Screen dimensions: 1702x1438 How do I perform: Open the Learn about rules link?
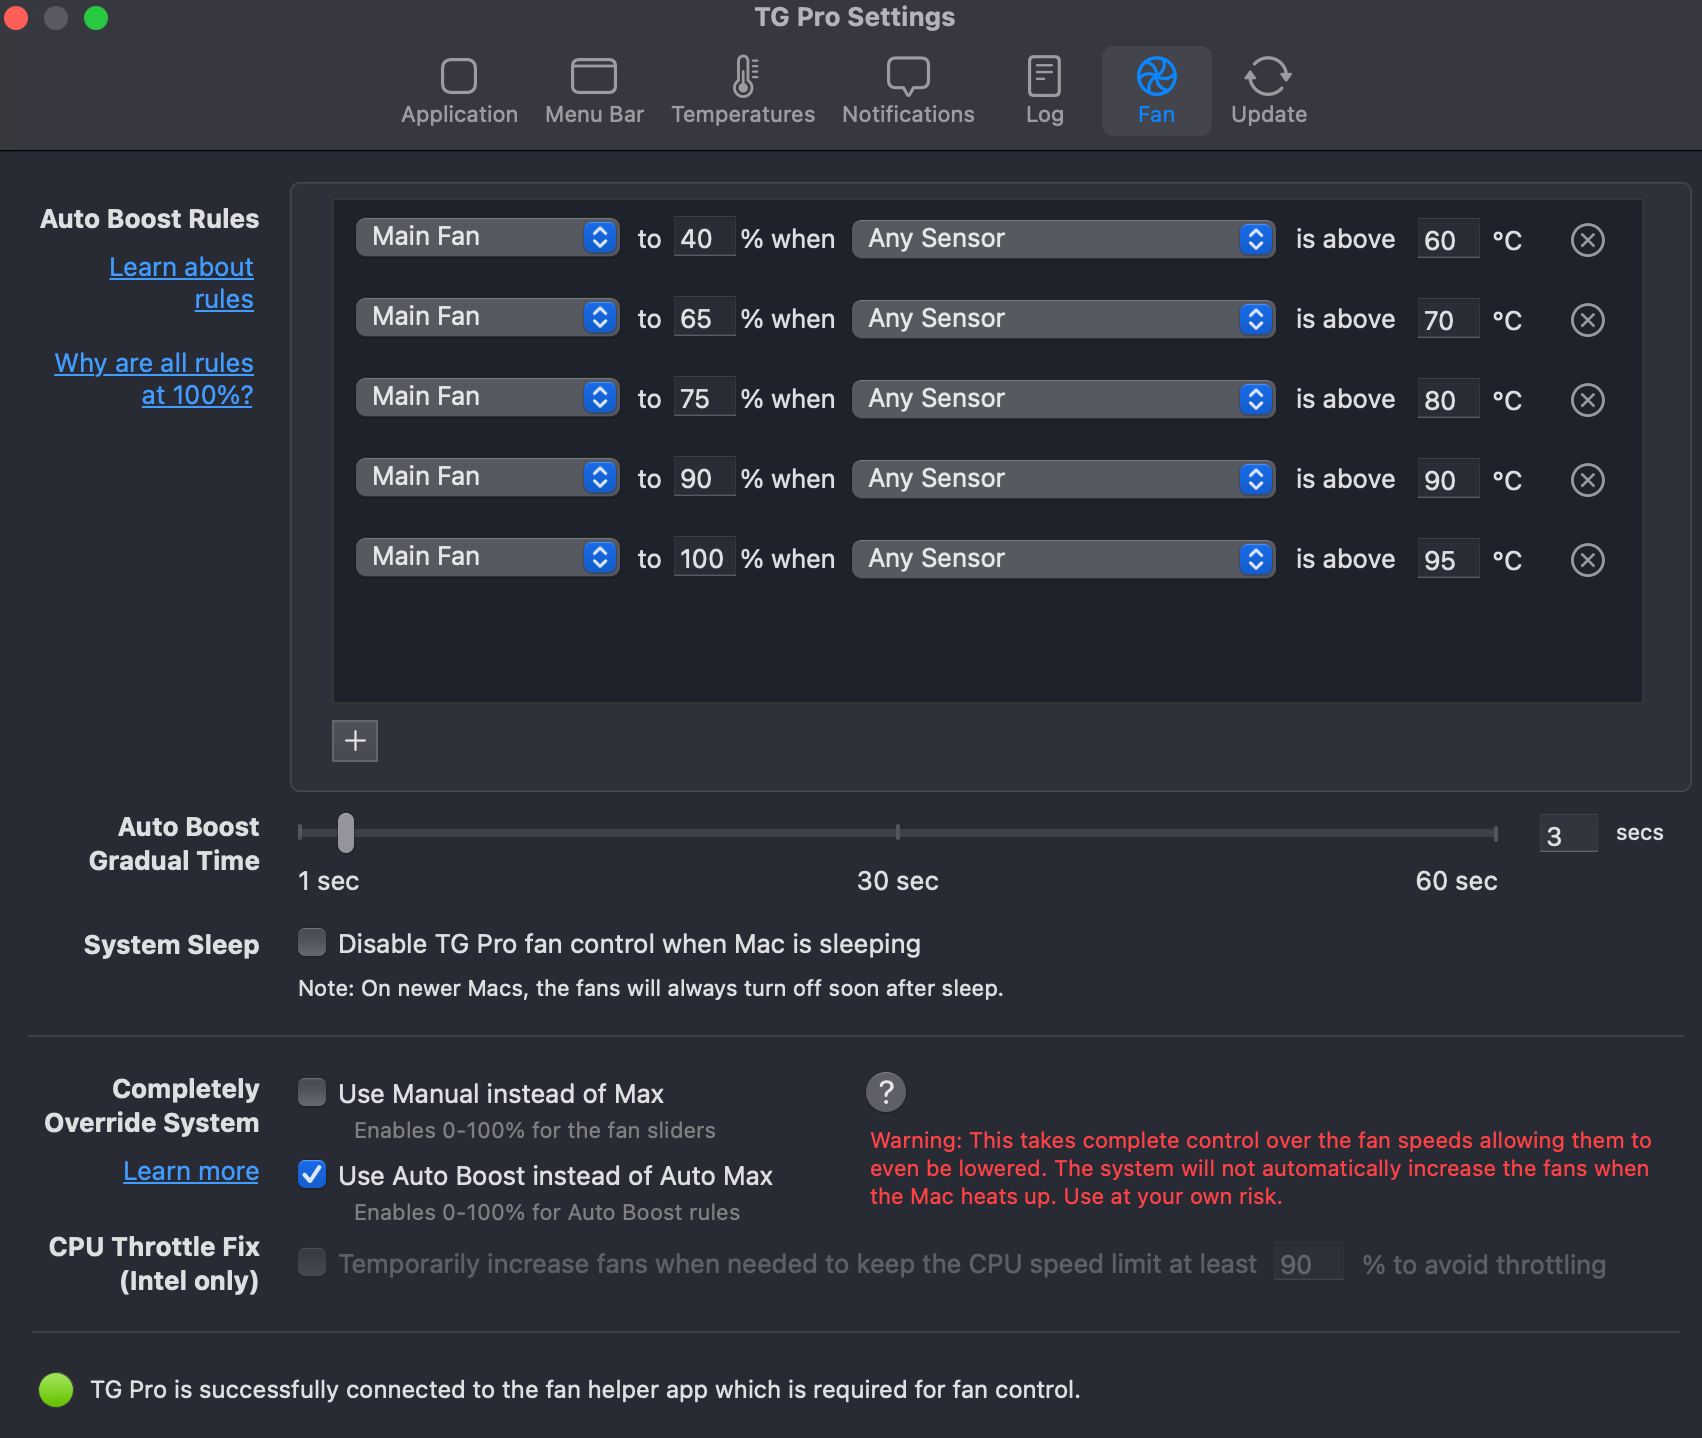point(181,283)
